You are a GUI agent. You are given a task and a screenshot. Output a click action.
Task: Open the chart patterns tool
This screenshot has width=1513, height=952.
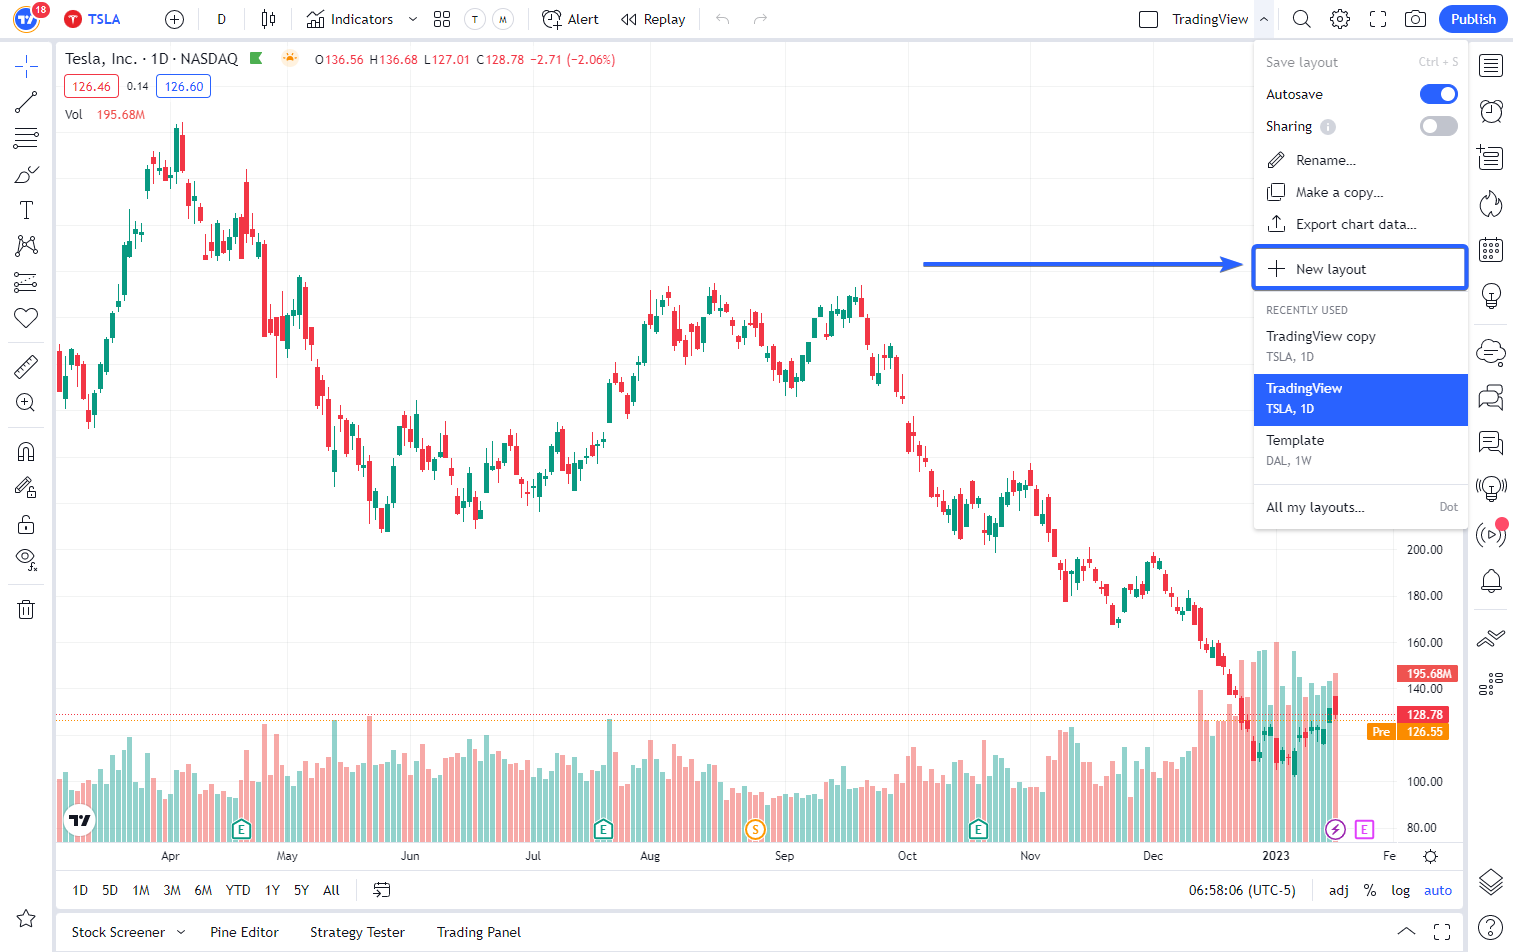(x=26, y=246)
